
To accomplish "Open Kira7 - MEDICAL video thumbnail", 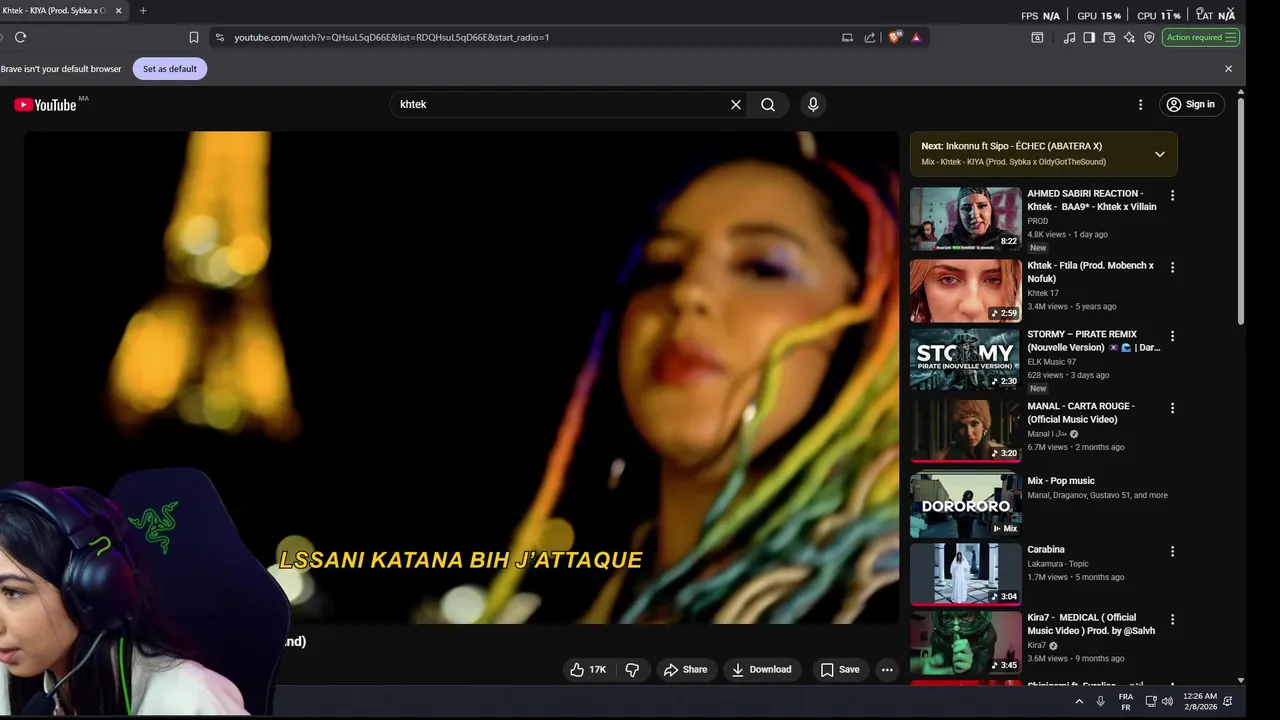I will pos(965,643).
